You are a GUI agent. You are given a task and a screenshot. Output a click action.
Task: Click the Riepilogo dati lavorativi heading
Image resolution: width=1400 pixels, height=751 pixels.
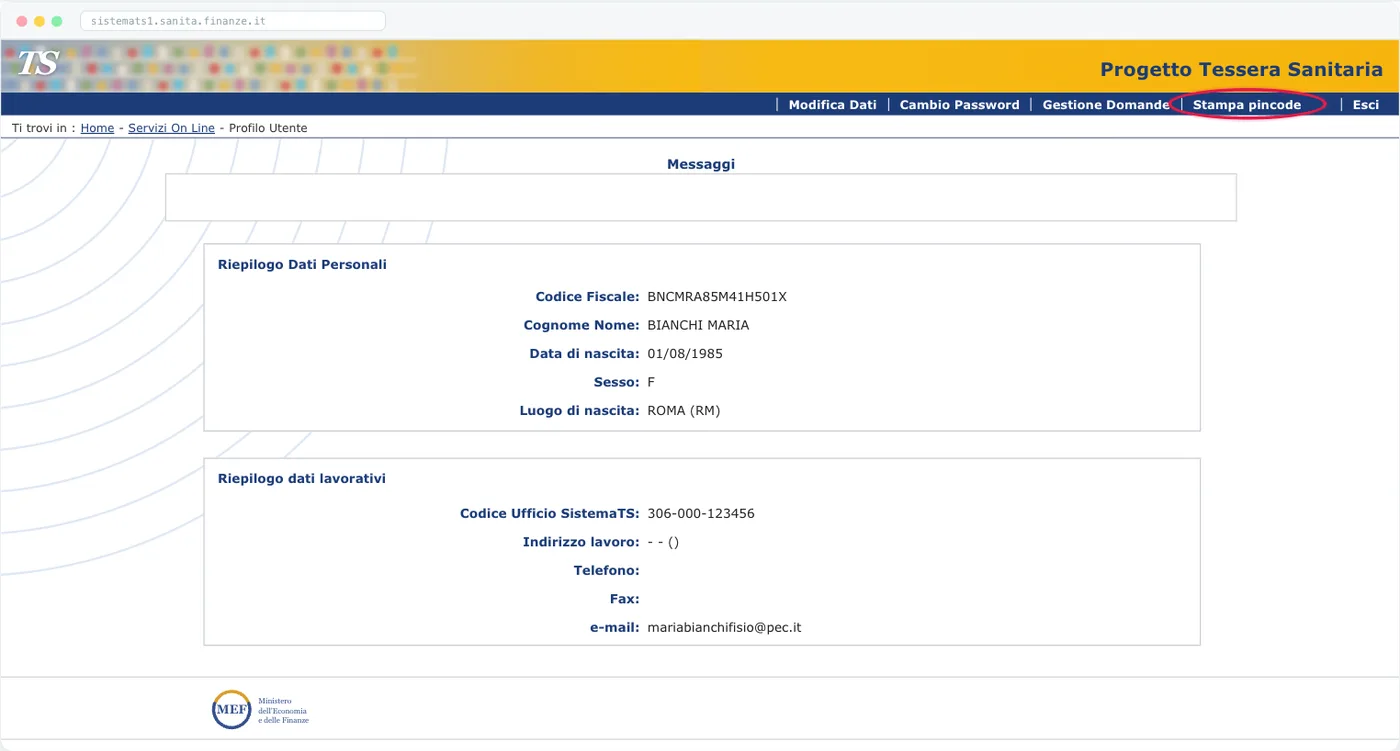point(301,479)
